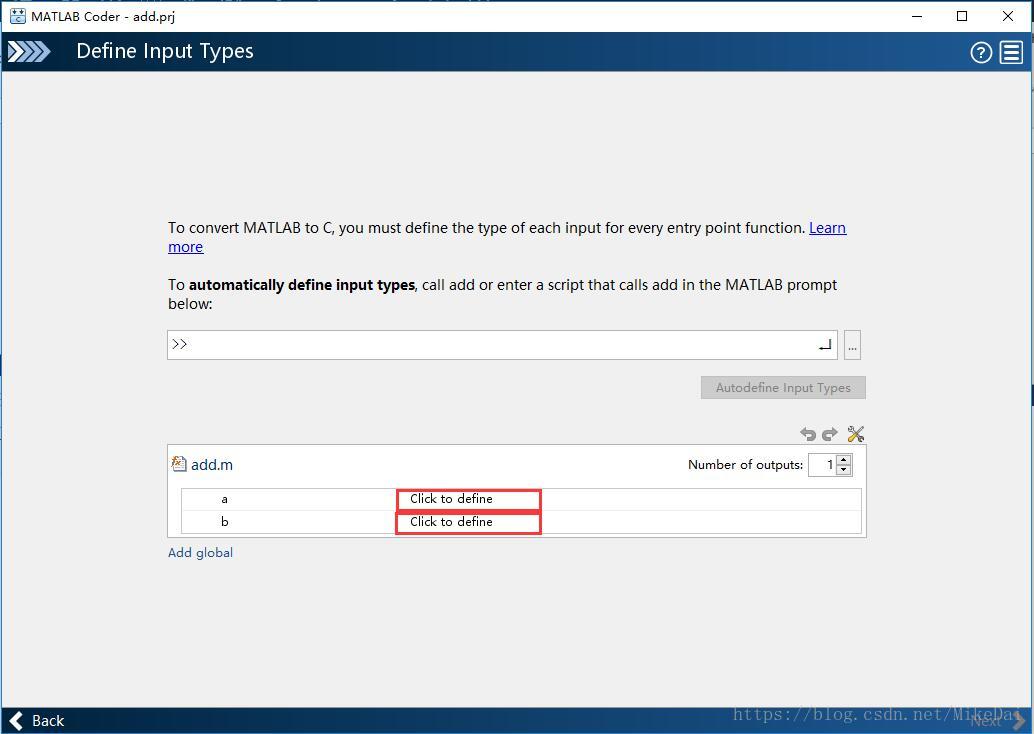Click the MATLAB Coder title bar icon
The height and width of the screenshot is (734, 1034).
18,16
